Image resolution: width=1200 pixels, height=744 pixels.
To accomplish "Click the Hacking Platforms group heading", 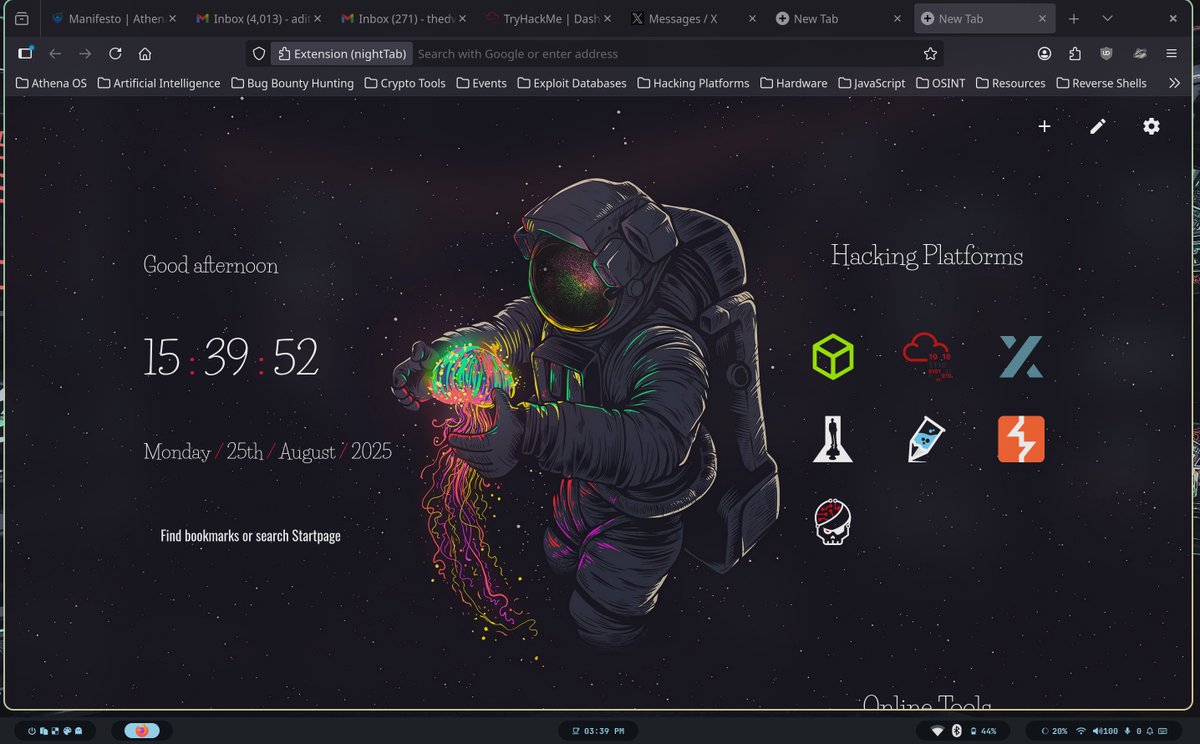I will pyautogui.click(x=927, y=256).
